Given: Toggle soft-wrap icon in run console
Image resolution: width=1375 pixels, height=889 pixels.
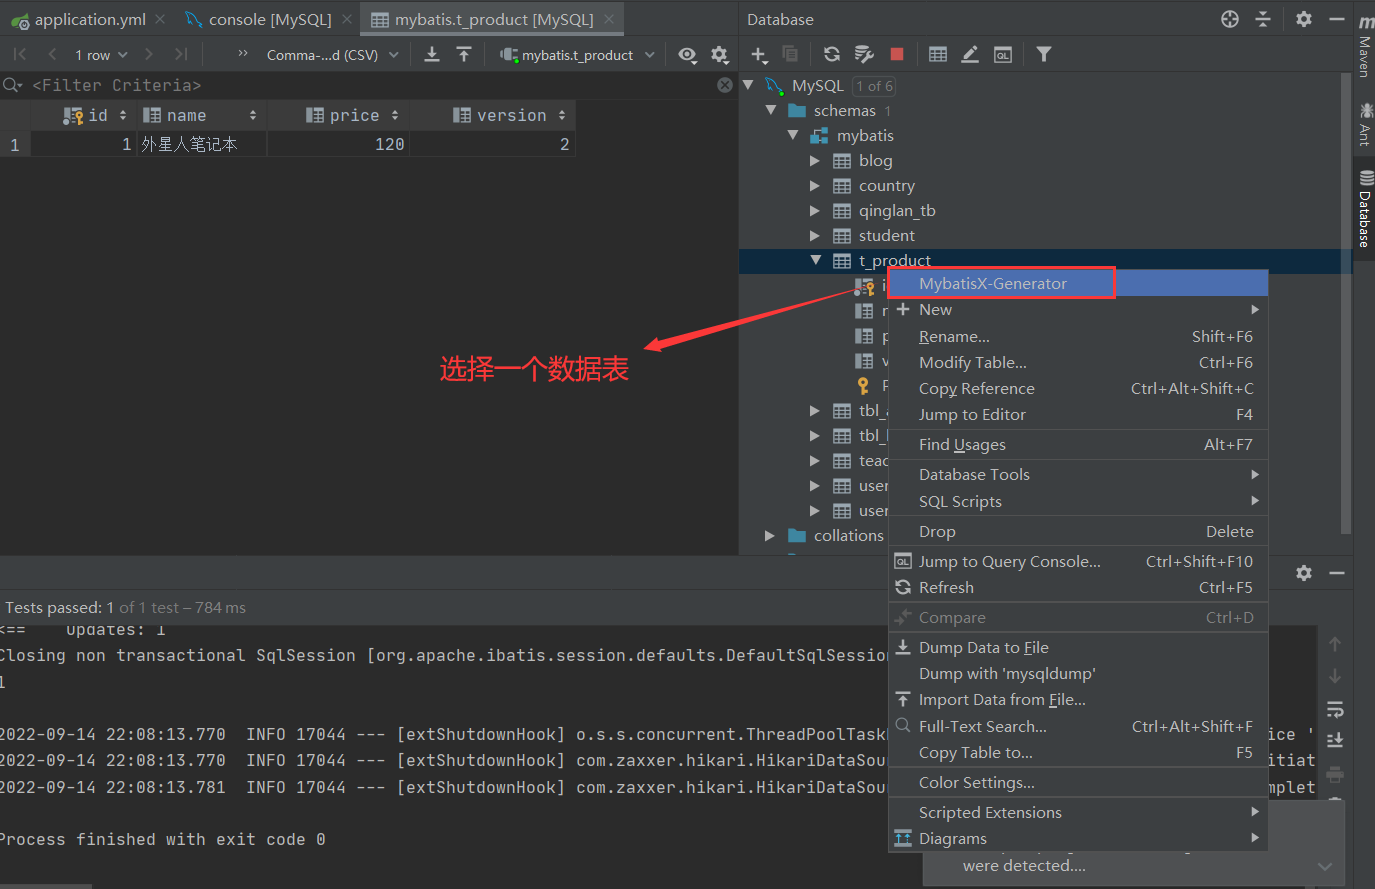Looking at the screenshot, I should 1335,709.
